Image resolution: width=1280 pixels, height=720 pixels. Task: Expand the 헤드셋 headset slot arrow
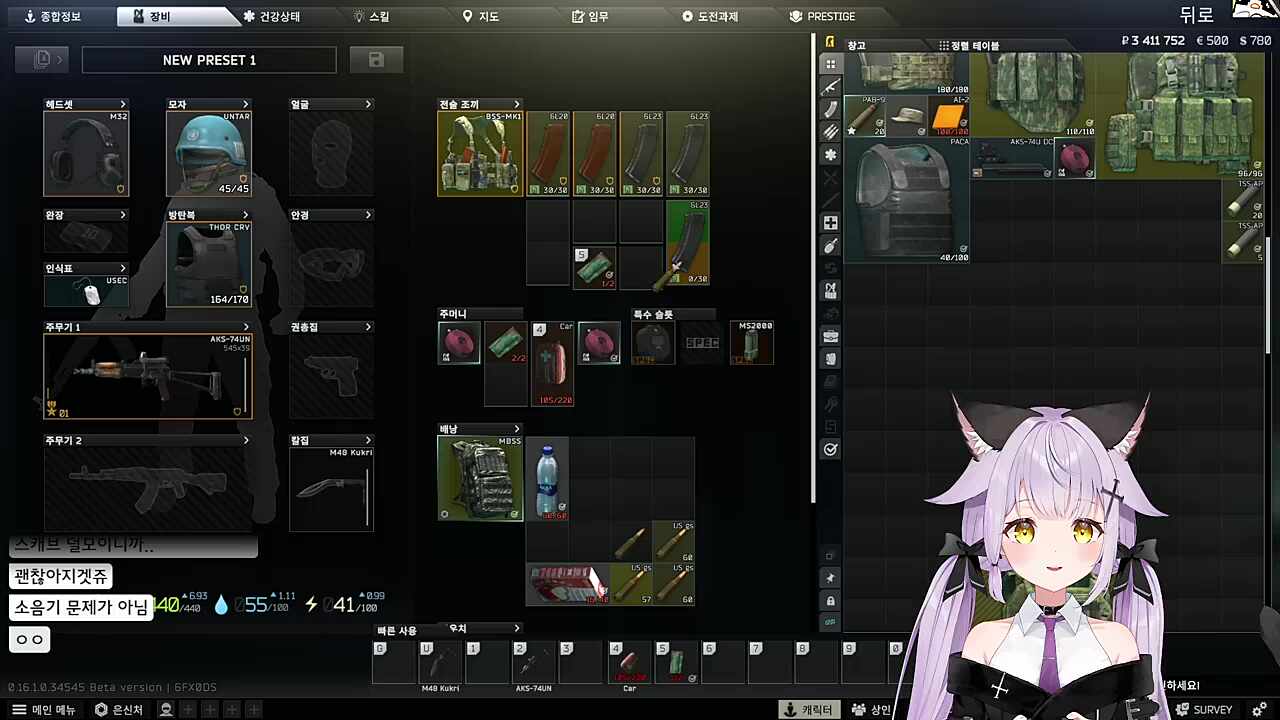123,104
